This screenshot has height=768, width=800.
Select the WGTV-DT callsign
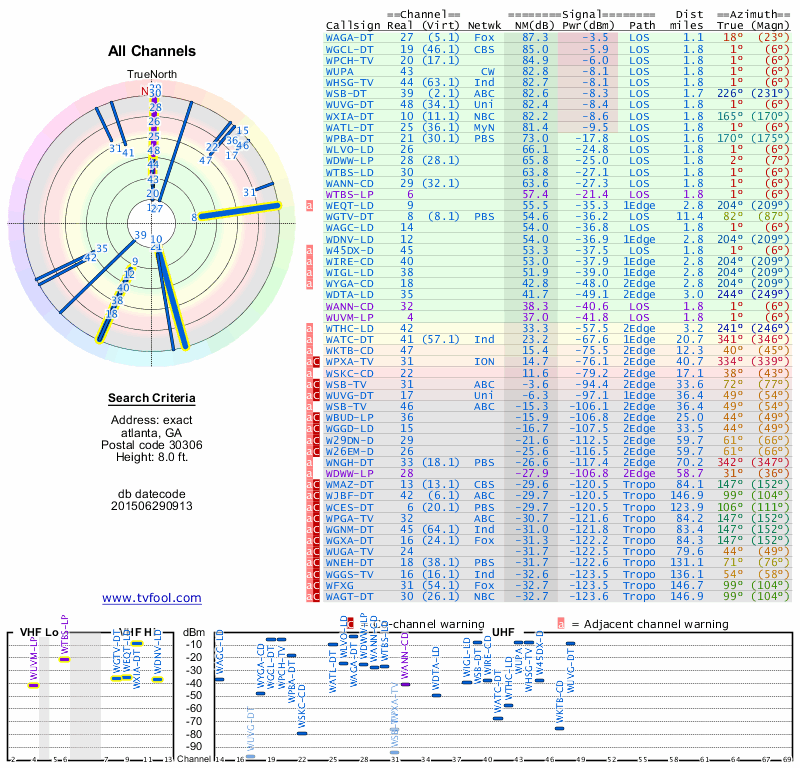click(349, 216)
